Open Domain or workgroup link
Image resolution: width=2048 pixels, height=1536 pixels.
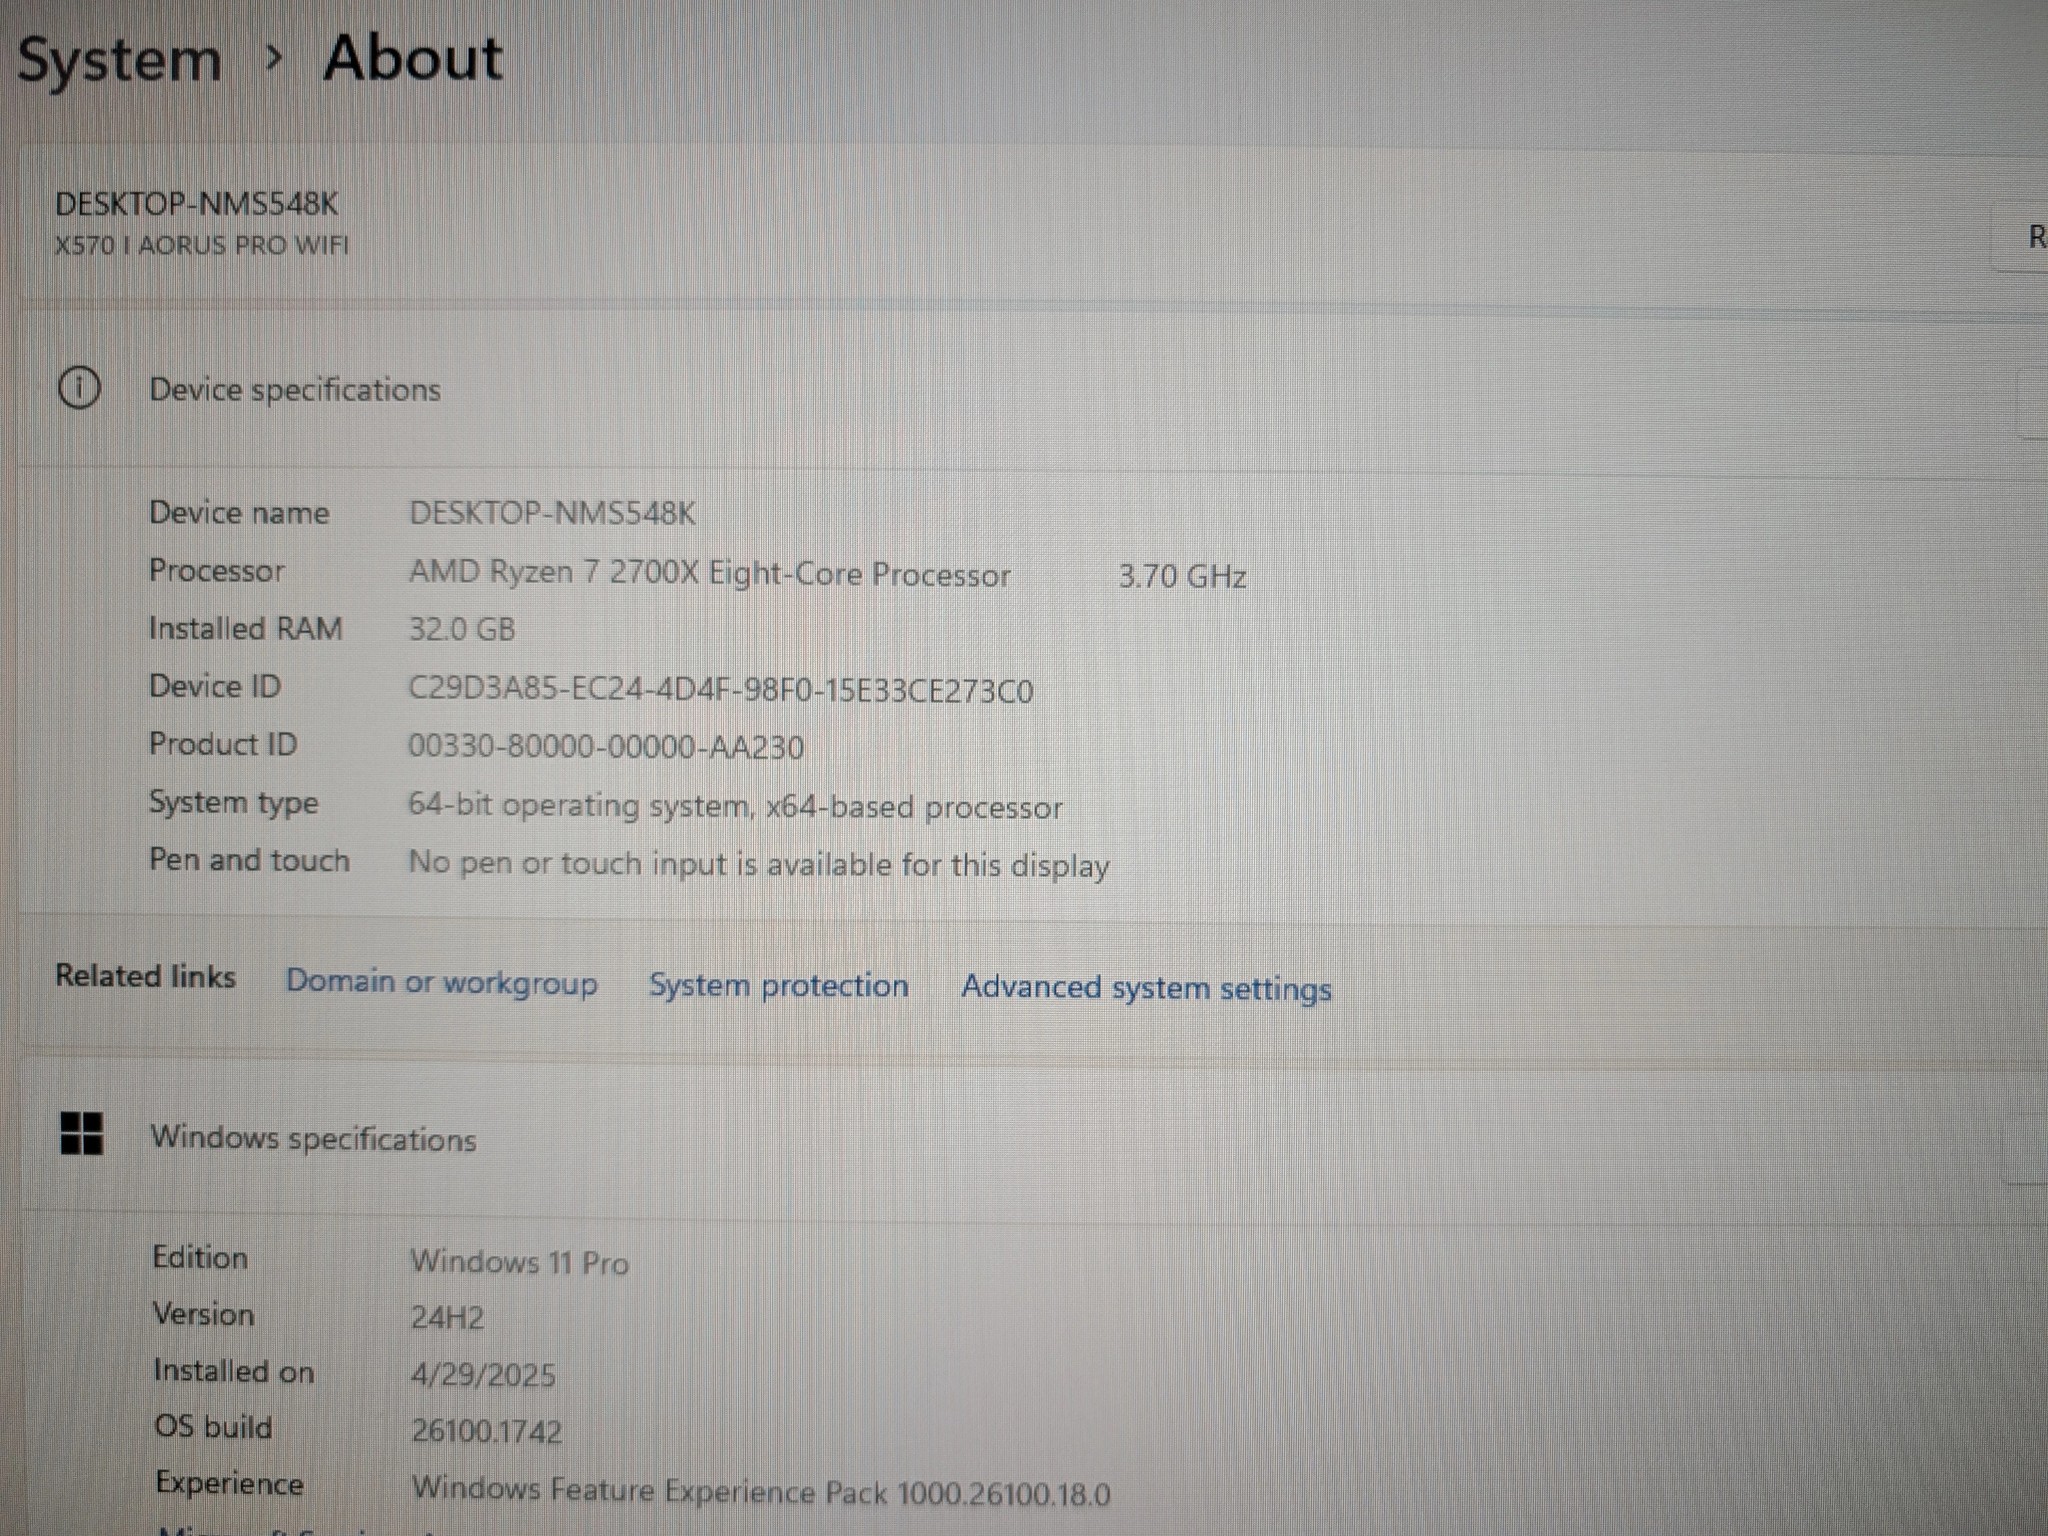click(441, 983)
